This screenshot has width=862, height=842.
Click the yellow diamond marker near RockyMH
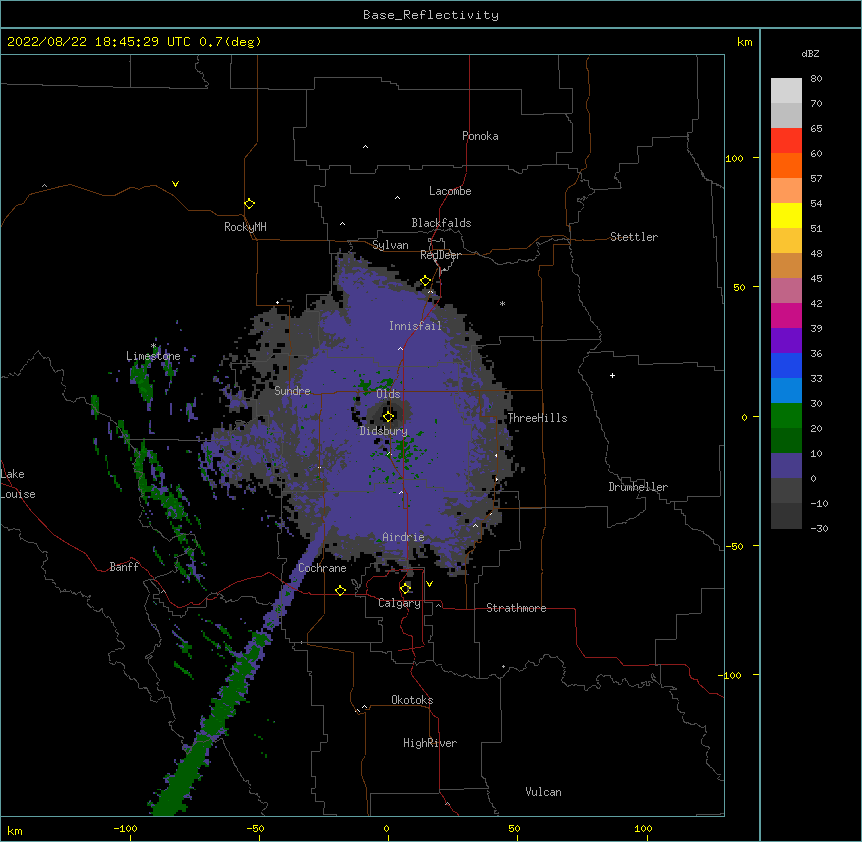(250, 204)
